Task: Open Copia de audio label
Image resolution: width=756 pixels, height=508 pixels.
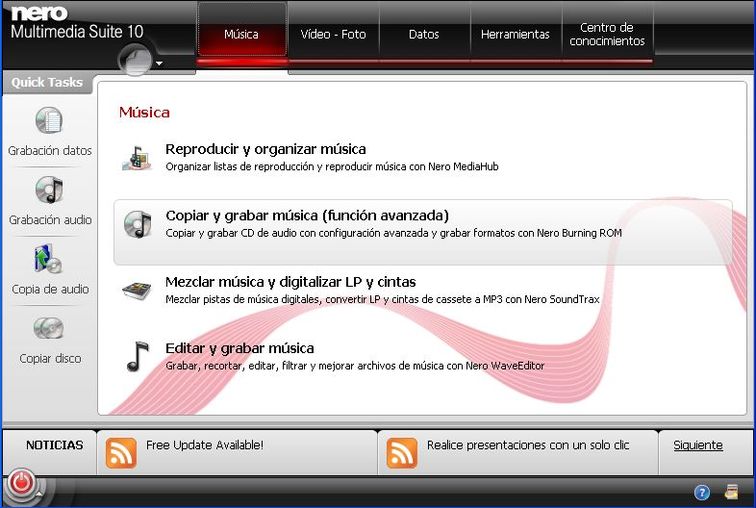Action: coord(50,289)
